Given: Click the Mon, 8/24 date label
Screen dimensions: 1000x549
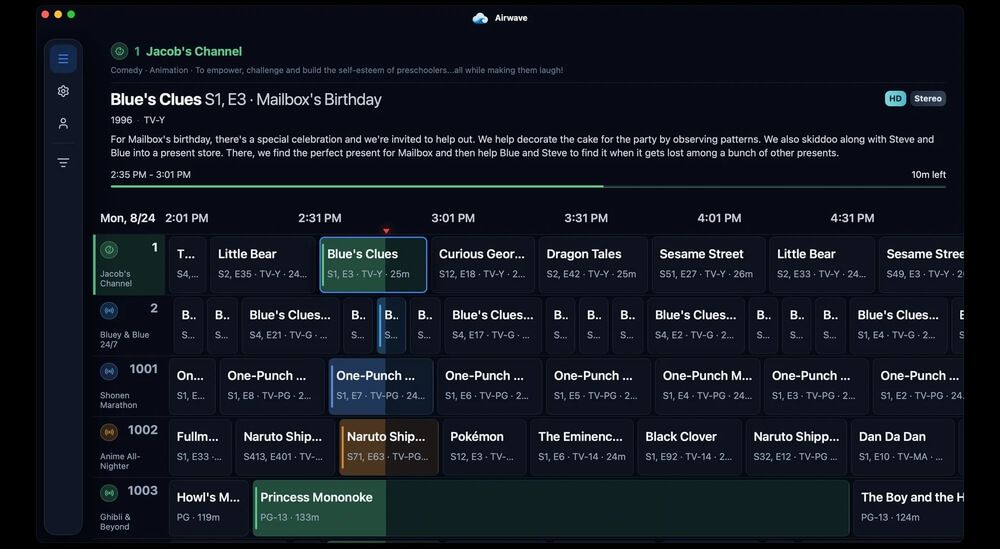Looking at the screenshot, I should coord(128,218).
